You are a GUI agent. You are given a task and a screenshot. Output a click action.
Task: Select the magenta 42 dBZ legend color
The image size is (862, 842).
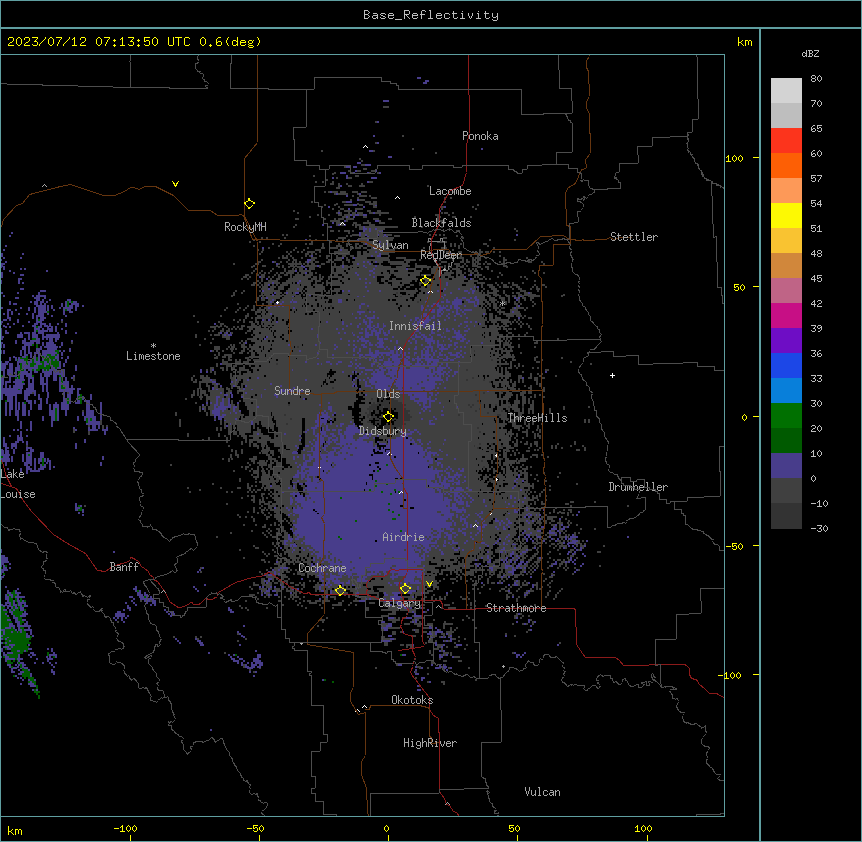click(786, 315)
